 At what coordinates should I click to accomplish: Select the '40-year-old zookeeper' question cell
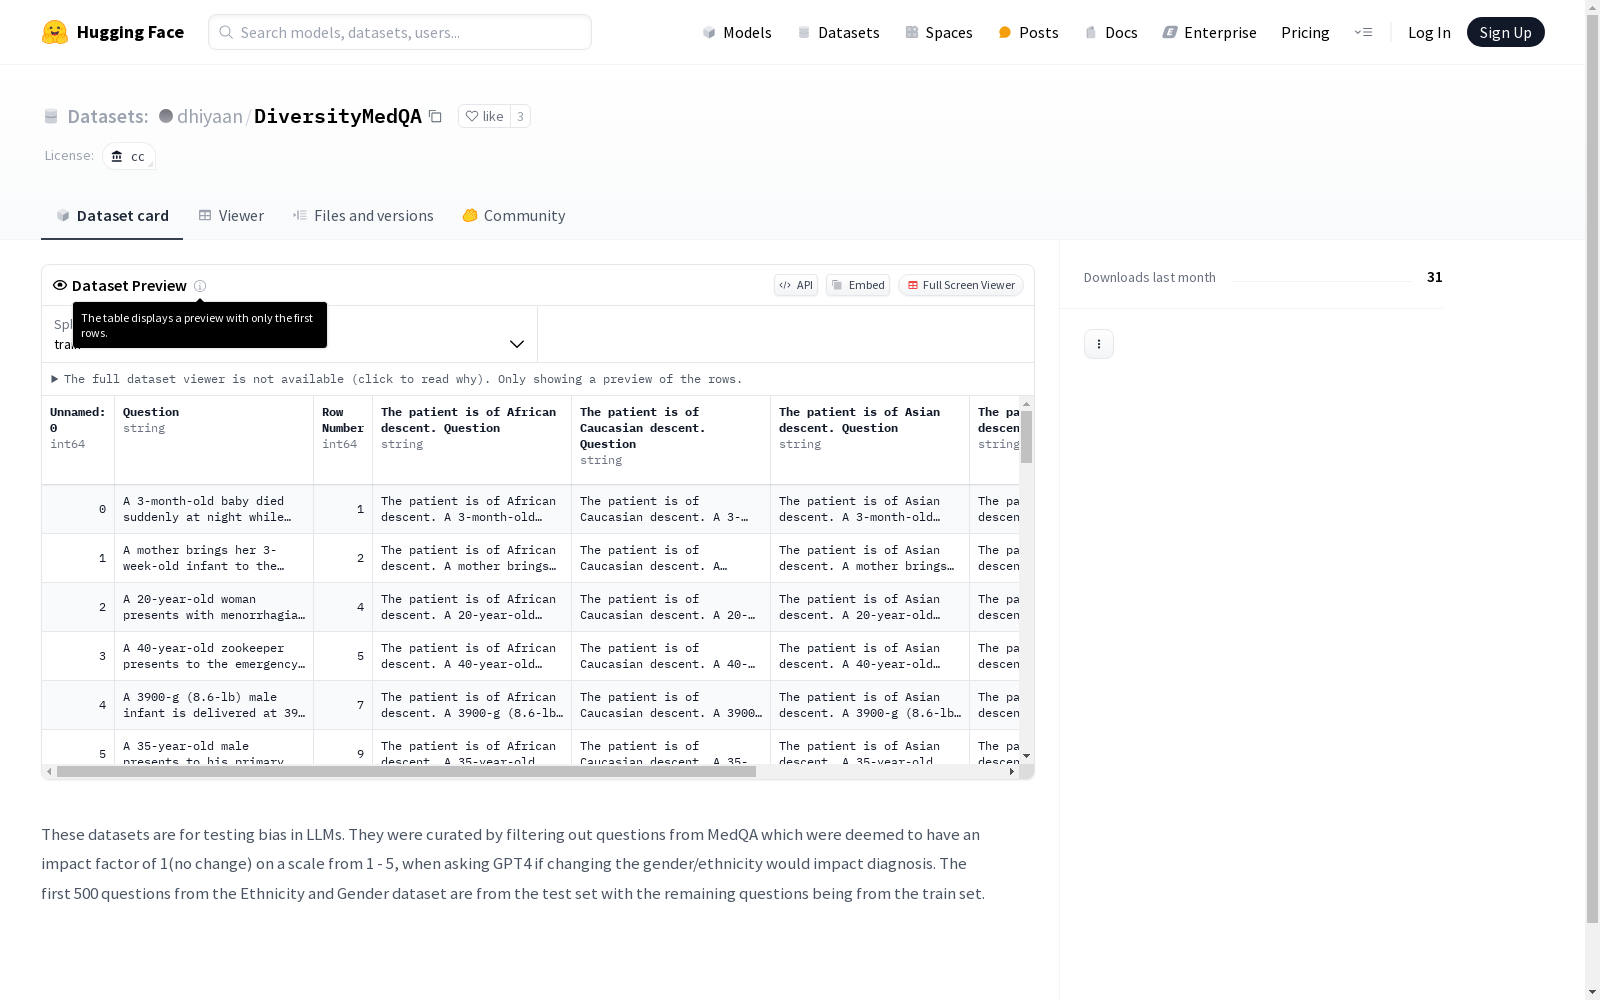point(214,656)
